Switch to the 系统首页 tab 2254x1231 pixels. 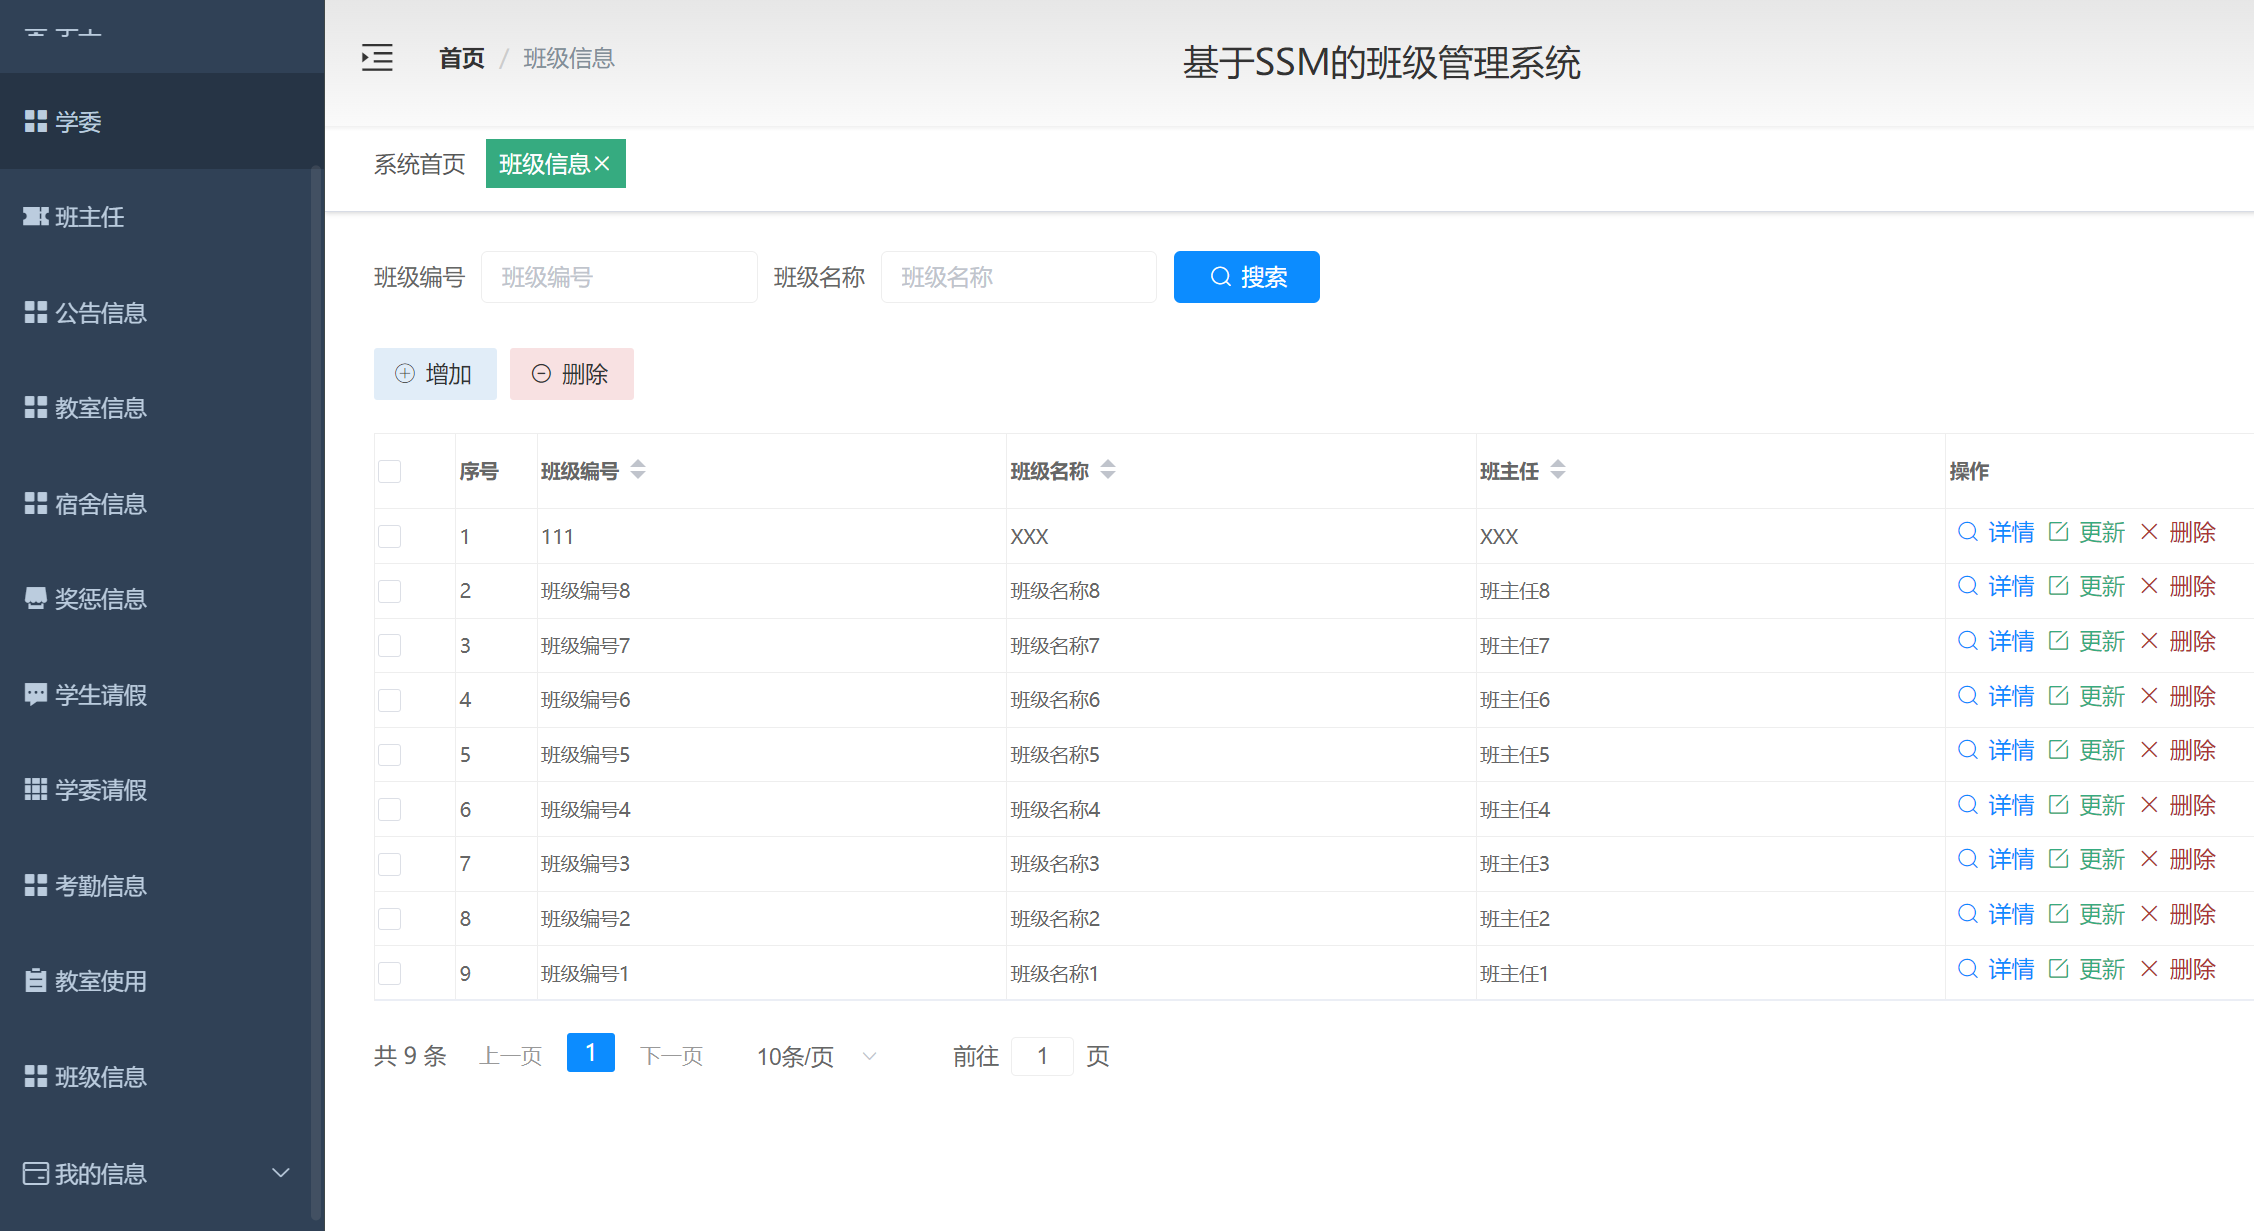[x=419, y=164]
